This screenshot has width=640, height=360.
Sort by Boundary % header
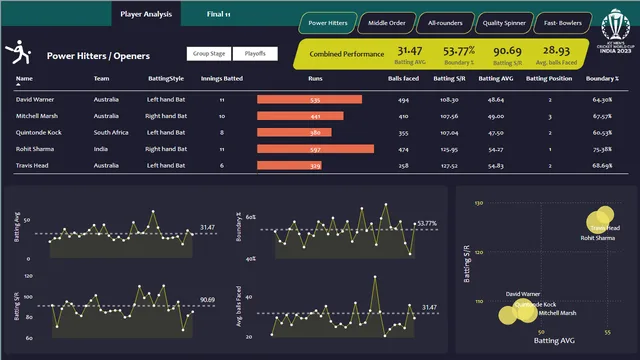point(602,78)
